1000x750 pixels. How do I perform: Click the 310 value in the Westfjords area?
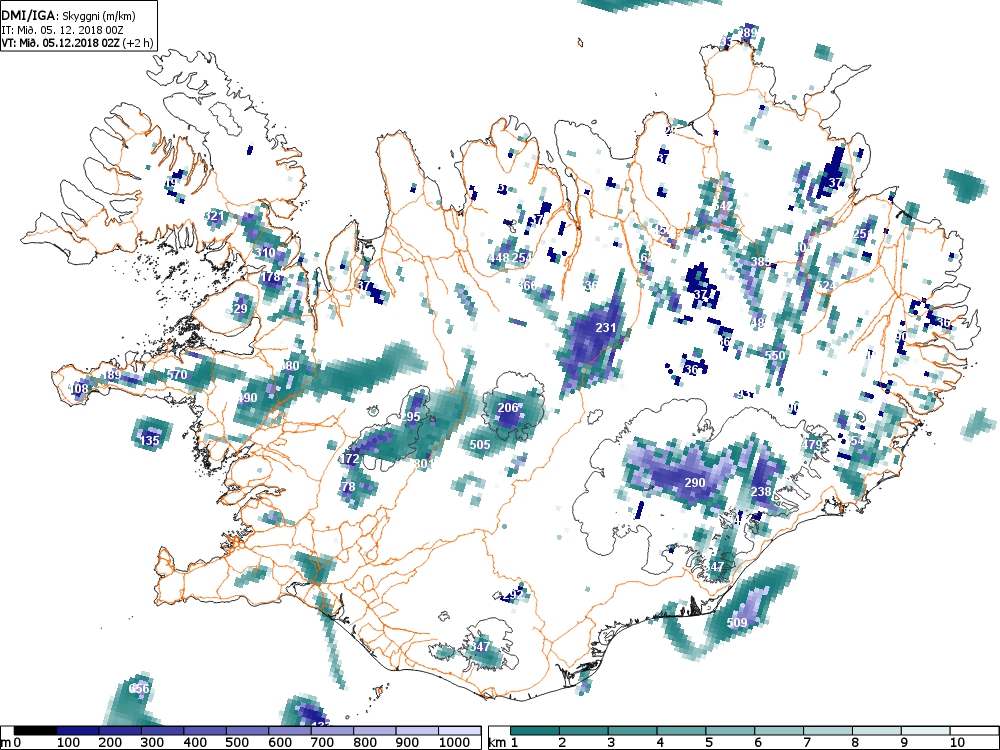265,253
